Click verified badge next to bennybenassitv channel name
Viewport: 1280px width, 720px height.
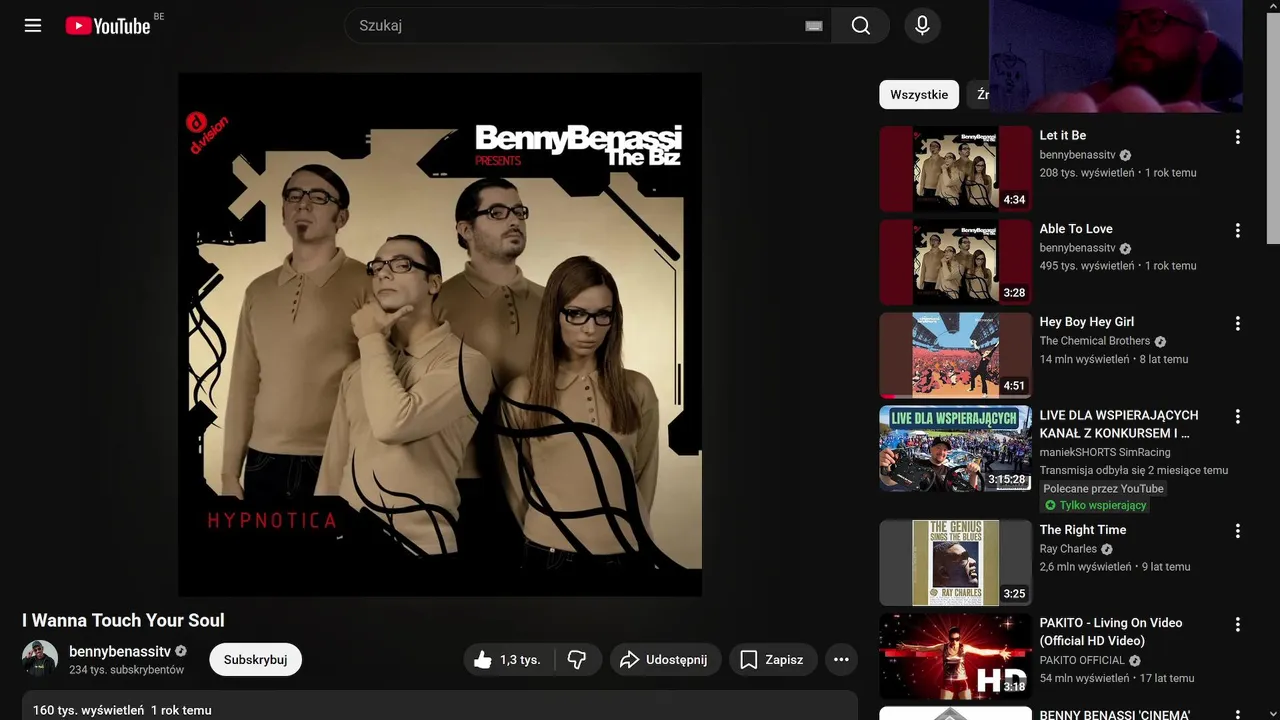(x=181, y=651)
